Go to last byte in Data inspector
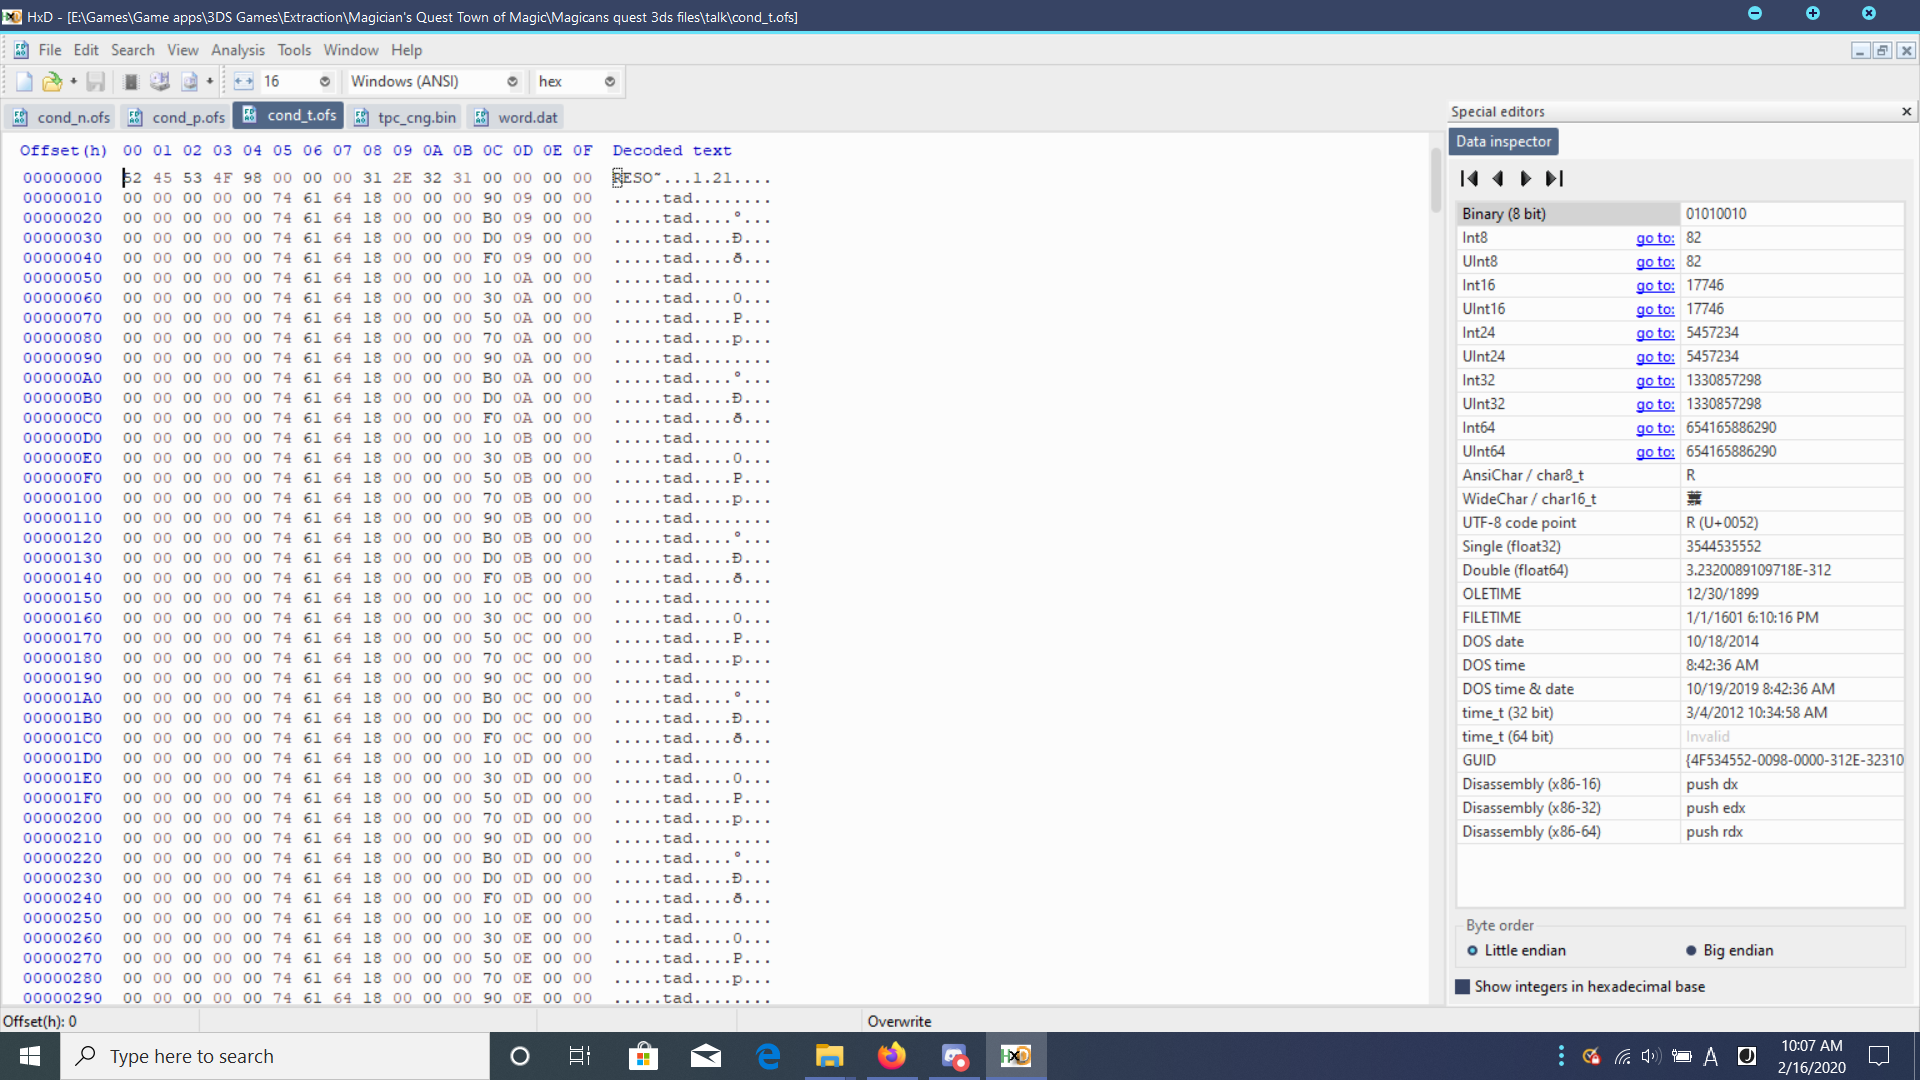Viewport: 1920px width, 1080px height. pyautogui.click(x=1554, y=179)
